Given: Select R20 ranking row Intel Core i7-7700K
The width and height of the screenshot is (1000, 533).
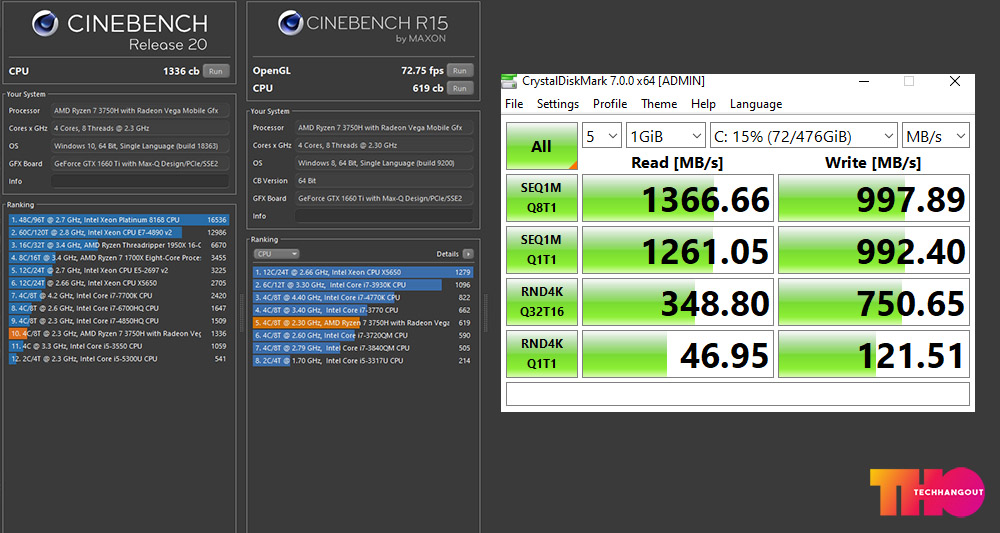Looking at the screenshot, I should [119, 296].
